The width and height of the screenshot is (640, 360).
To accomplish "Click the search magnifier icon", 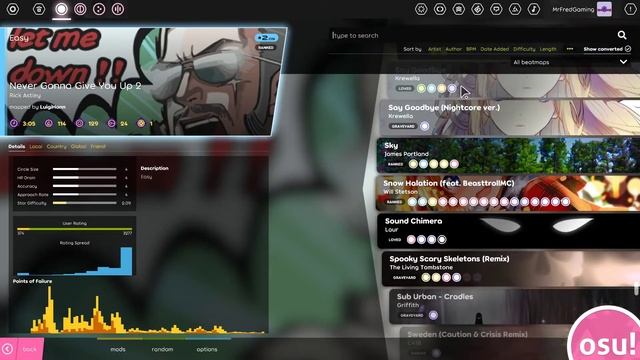I will tap(622, 35).
